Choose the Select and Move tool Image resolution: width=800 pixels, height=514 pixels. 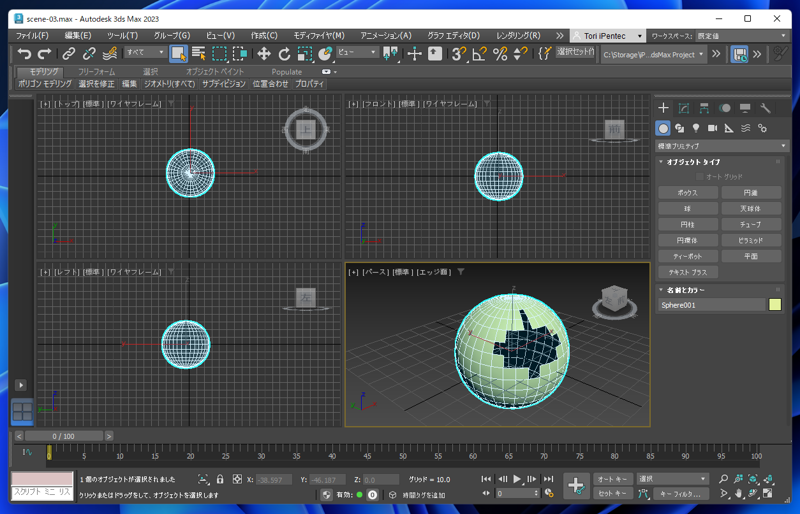coord(264,53)
